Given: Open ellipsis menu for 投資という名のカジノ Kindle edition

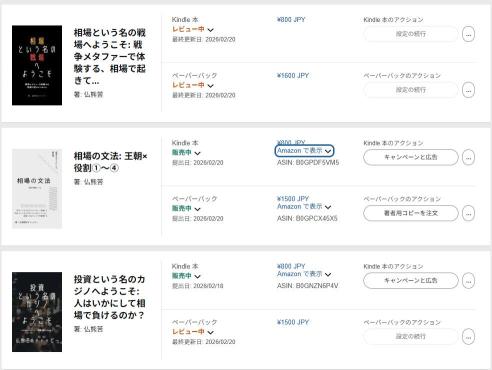Looking at the screenshot, I should click(468, 281).
